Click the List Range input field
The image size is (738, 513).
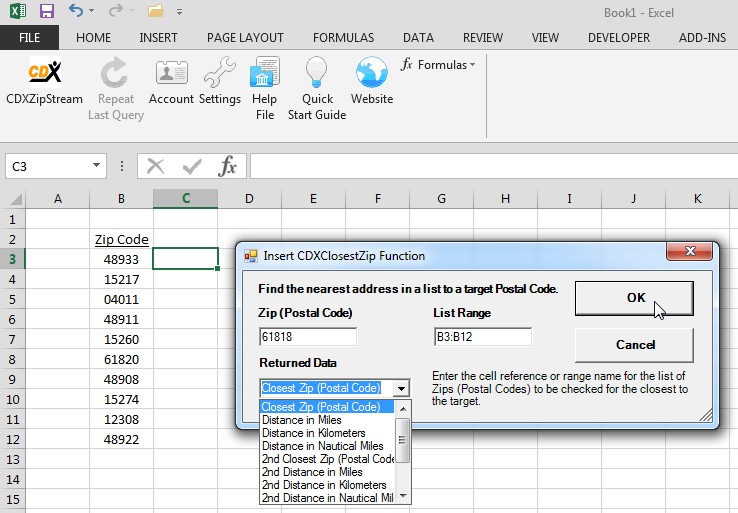tap(483, 337)
